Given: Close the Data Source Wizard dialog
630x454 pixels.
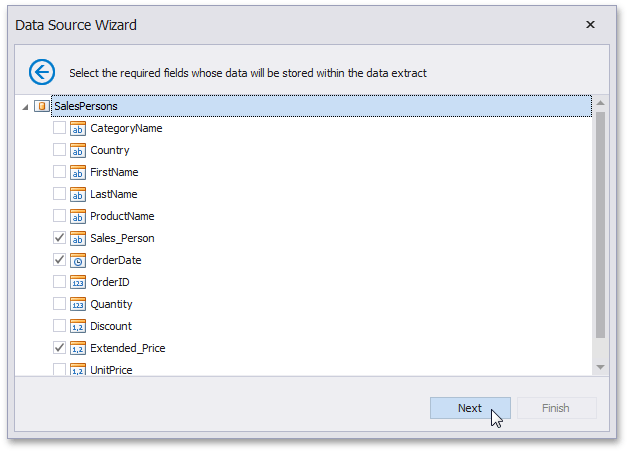Looking at the screenshot, I should [x=590, y=24].
